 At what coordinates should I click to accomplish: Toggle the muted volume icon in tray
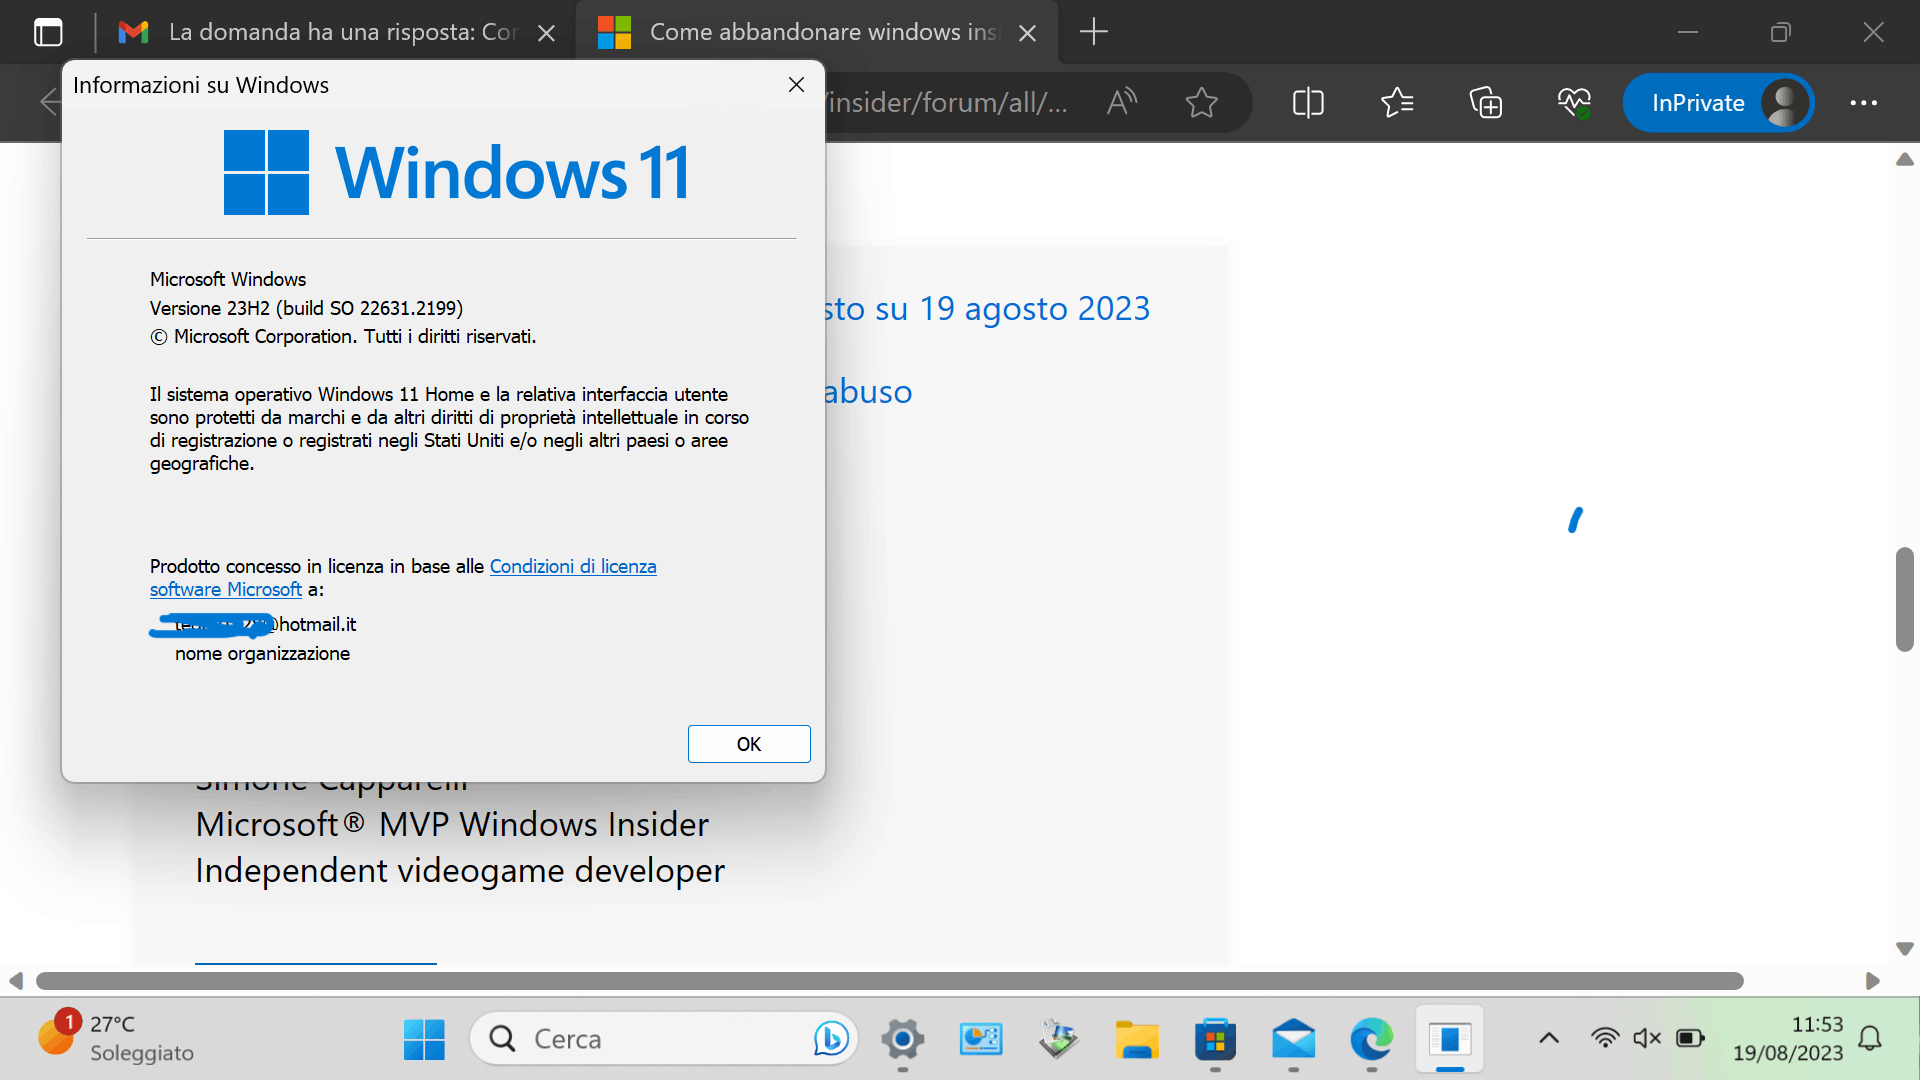click(x=1646, y=1038)
